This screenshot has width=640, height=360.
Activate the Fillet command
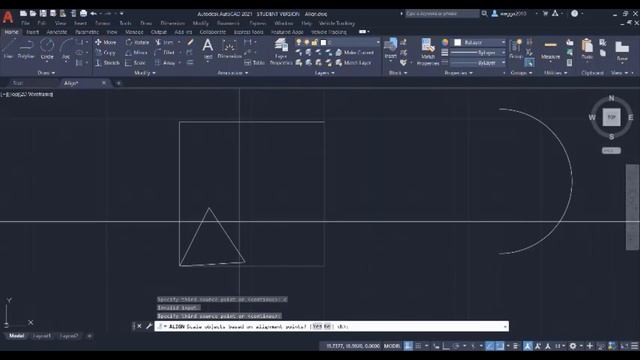165,53
